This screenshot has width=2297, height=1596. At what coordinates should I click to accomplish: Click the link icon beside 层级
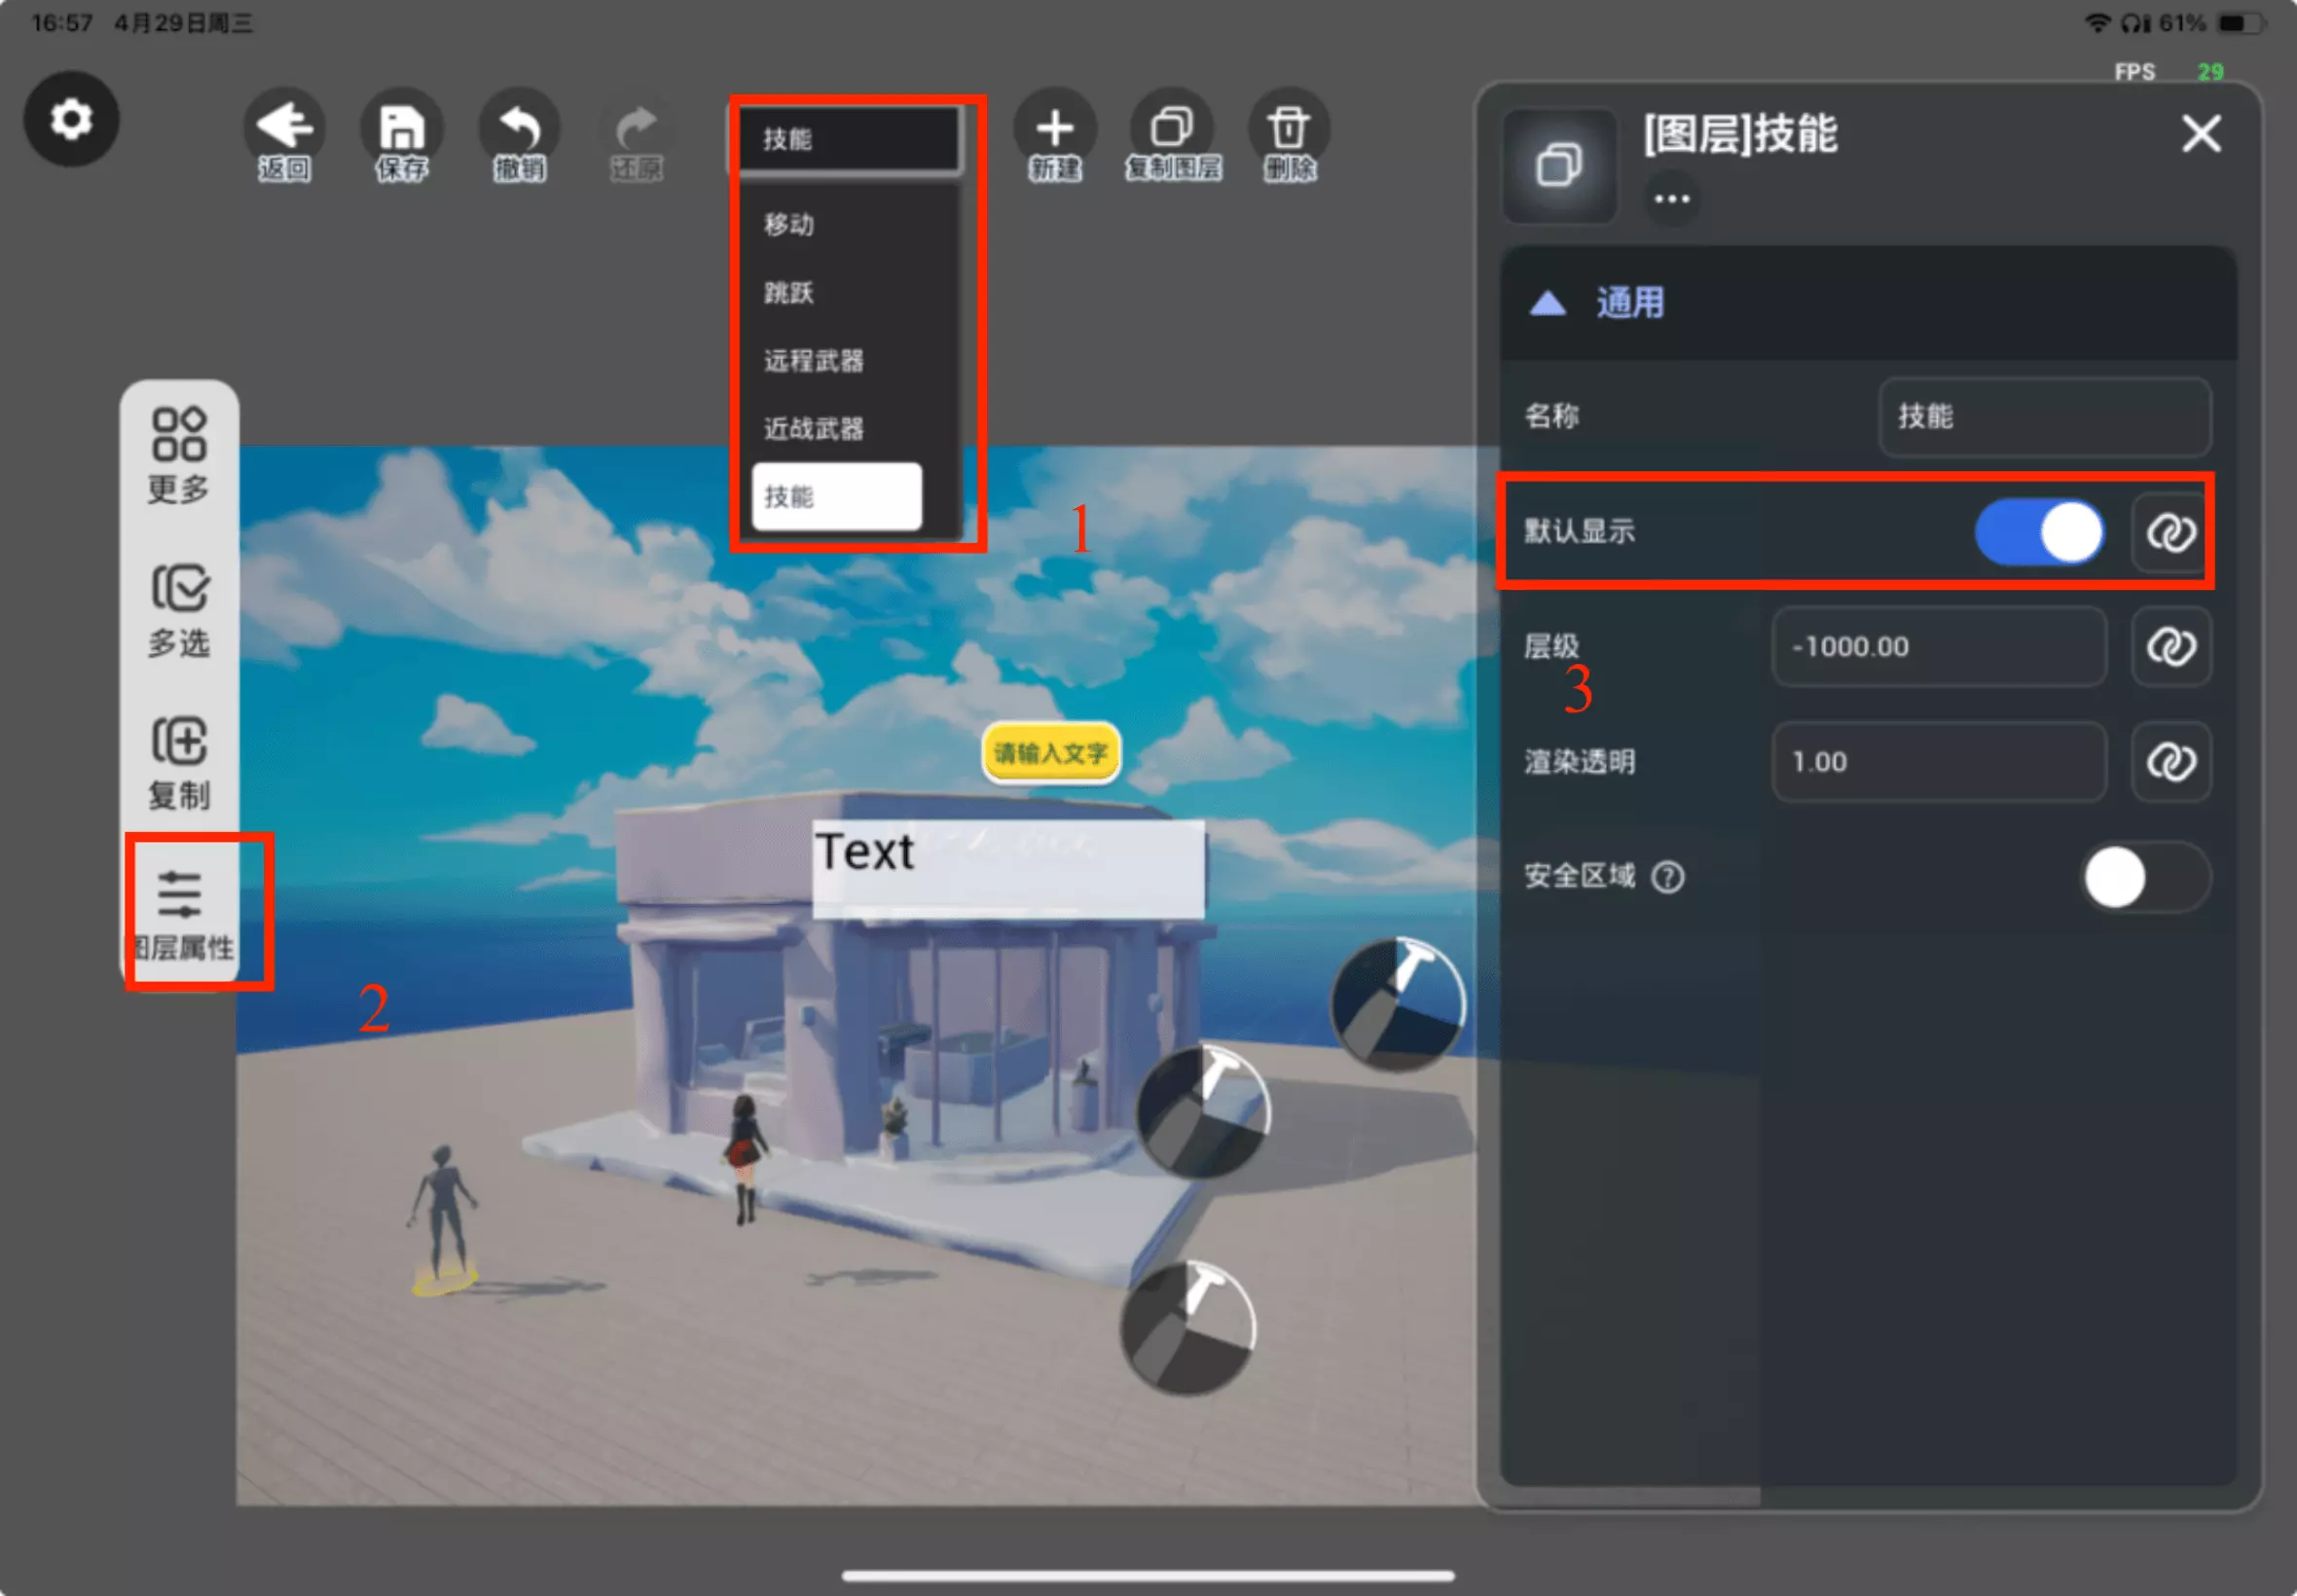(2170, 647)
